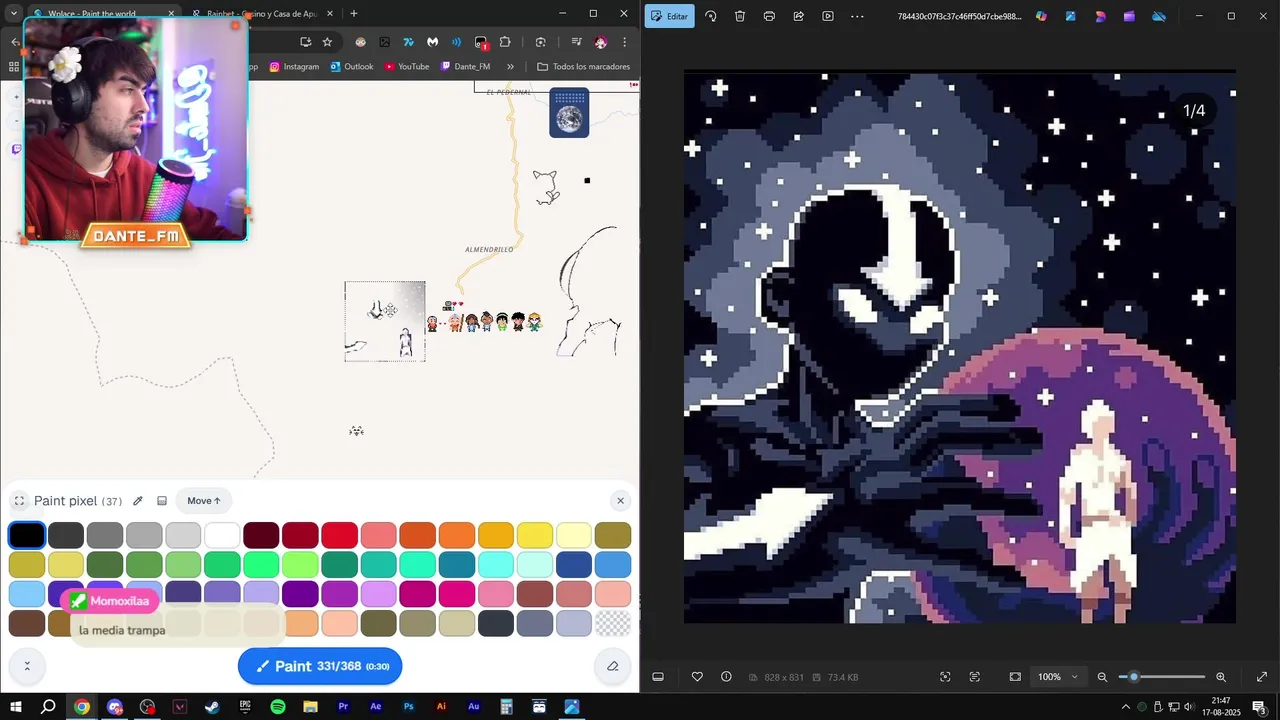This screenshot has height=720, width=1280.
Task: Open the Designer icon in Photos title bar
Action: [x=1100, y=16]
